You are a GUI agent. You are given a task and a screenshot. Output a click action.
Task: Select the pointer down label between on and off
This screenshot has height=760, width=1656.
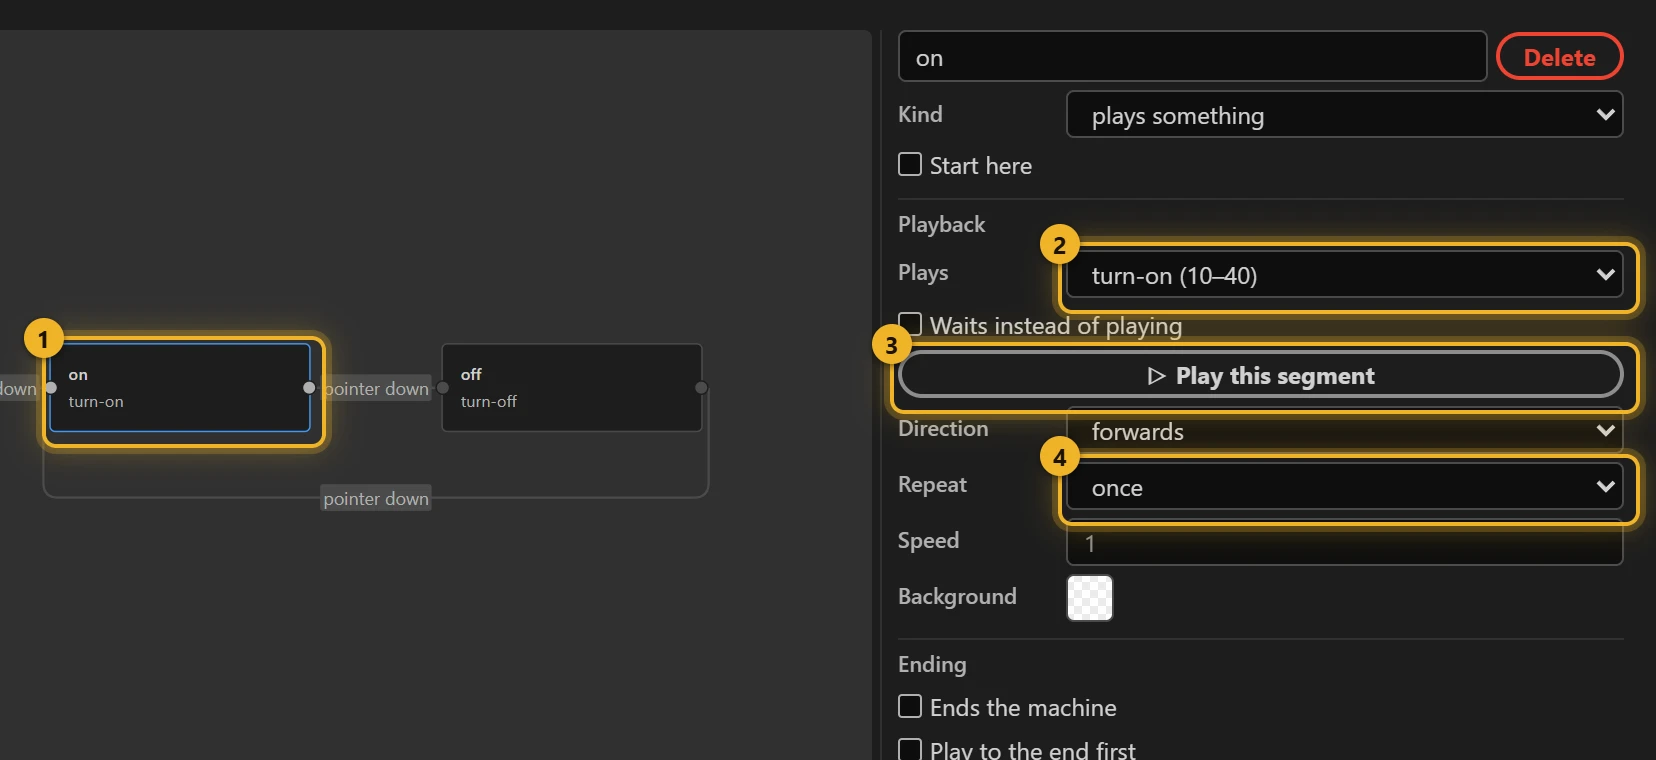coord(376,389)
